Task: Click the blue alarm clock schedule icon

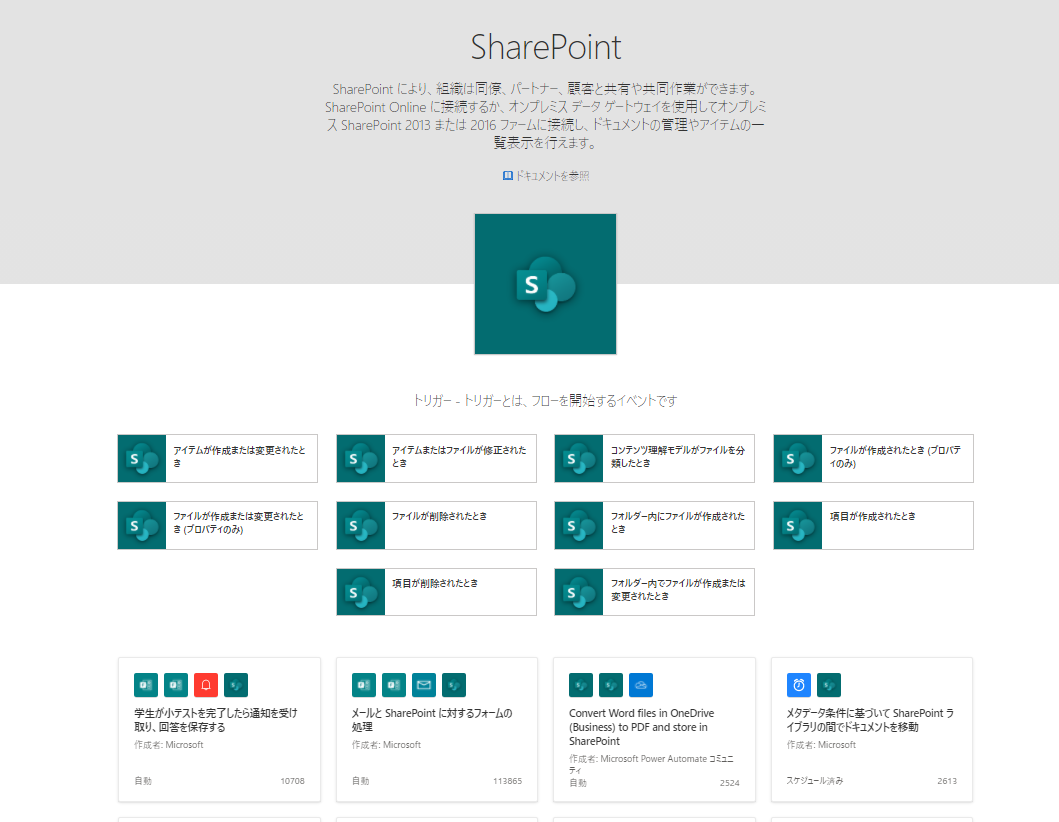Action: click(x=799, y=685)
